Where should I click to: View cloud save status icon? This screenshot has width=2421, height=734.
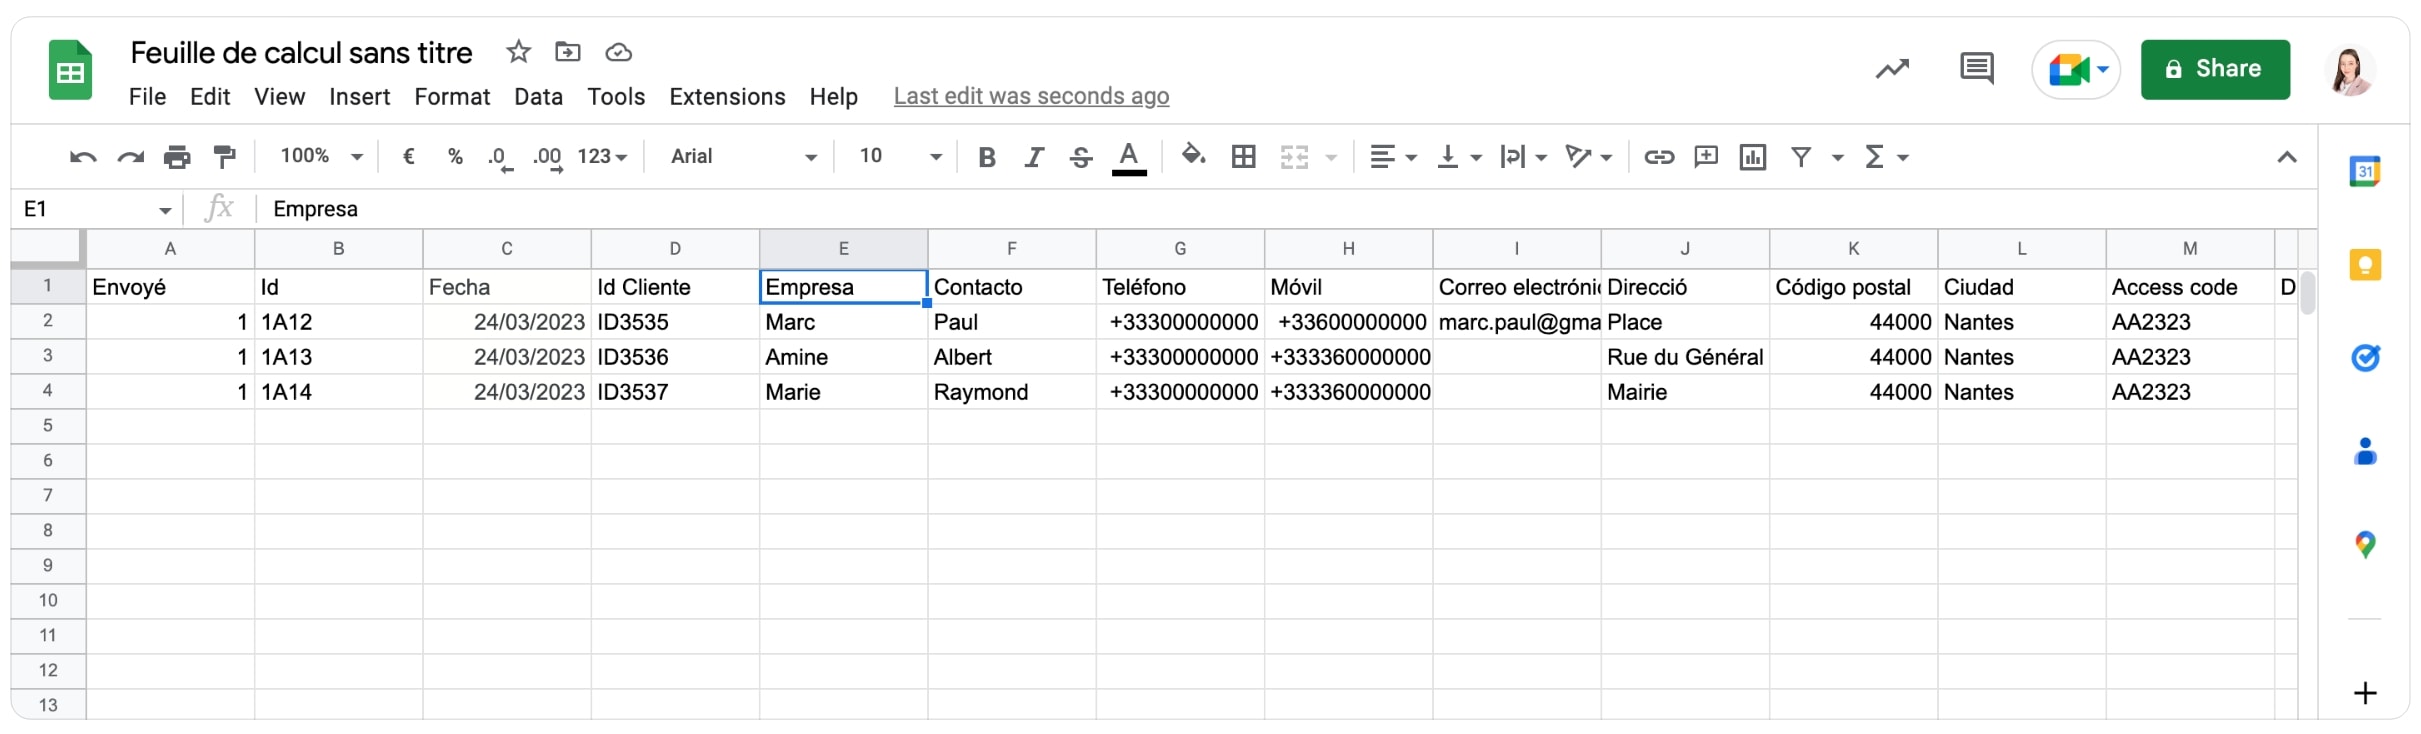click(618, 52)
